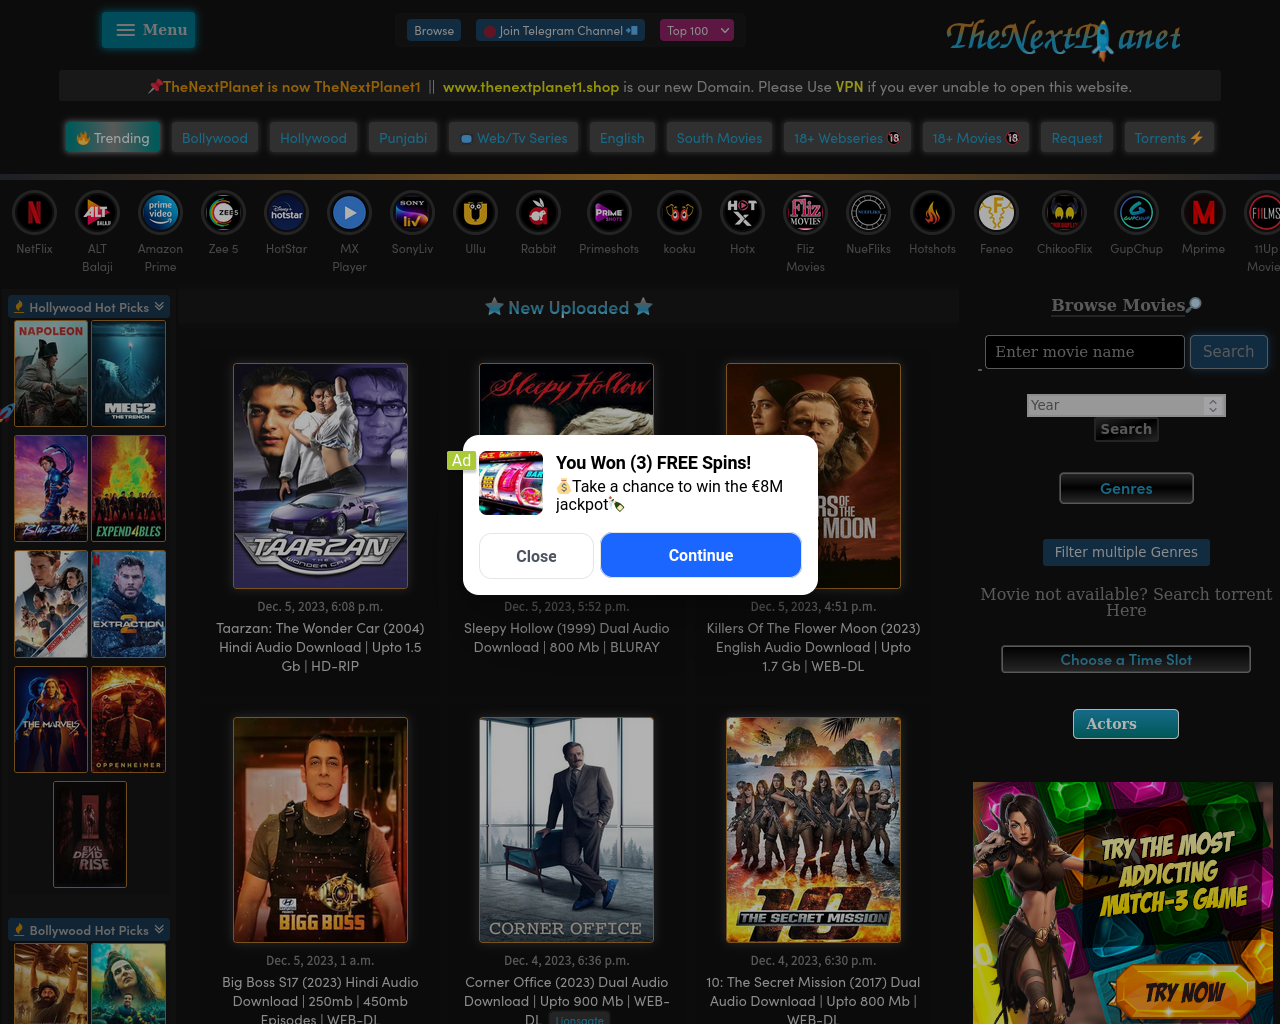The image size is (1280, 1024).
Task: Open the Ullu platform icon
Action: [475, 212]
